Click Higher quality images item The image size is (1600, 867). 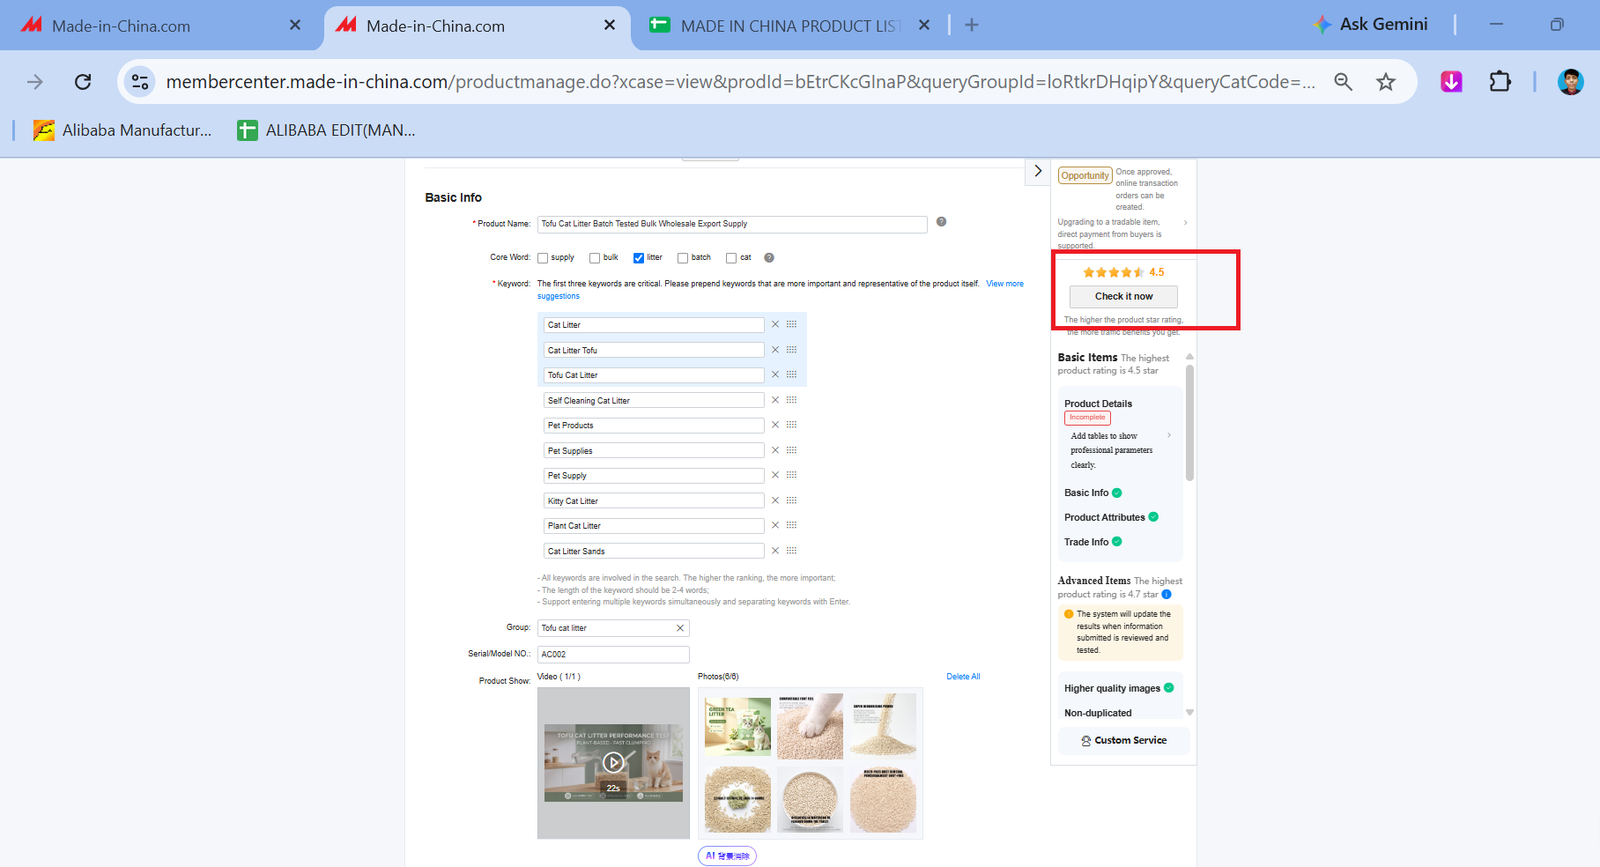(1112, 689)
